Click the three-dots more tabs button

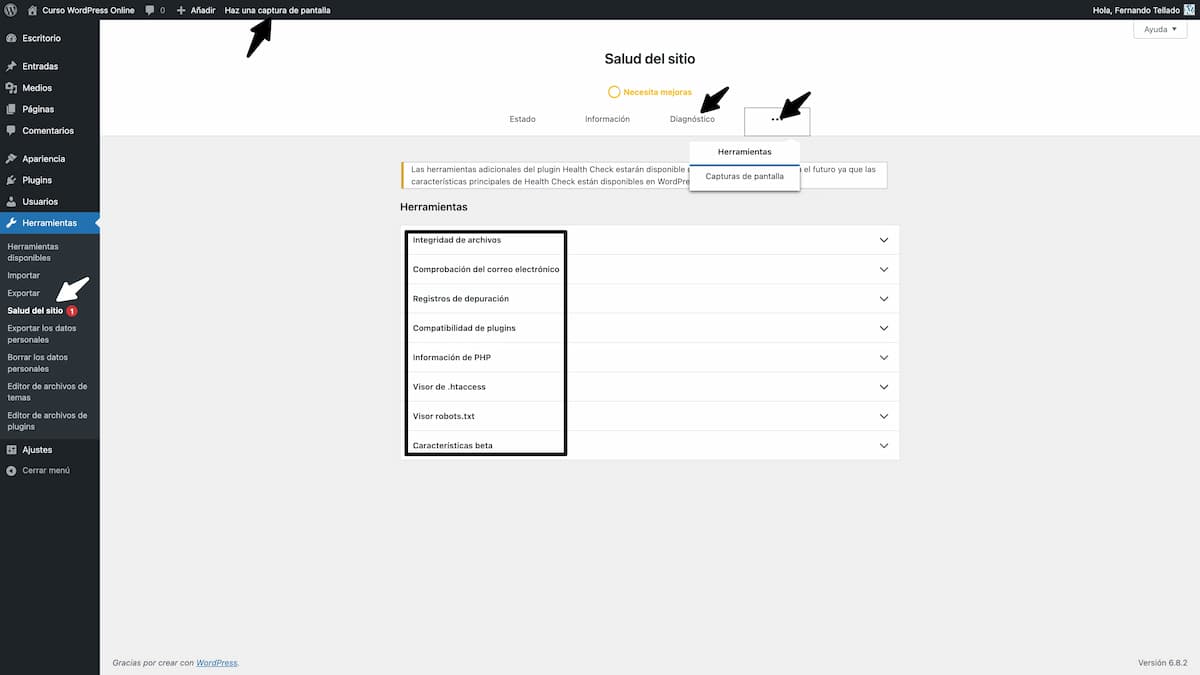pyautogui.click(x=777, y=121)
